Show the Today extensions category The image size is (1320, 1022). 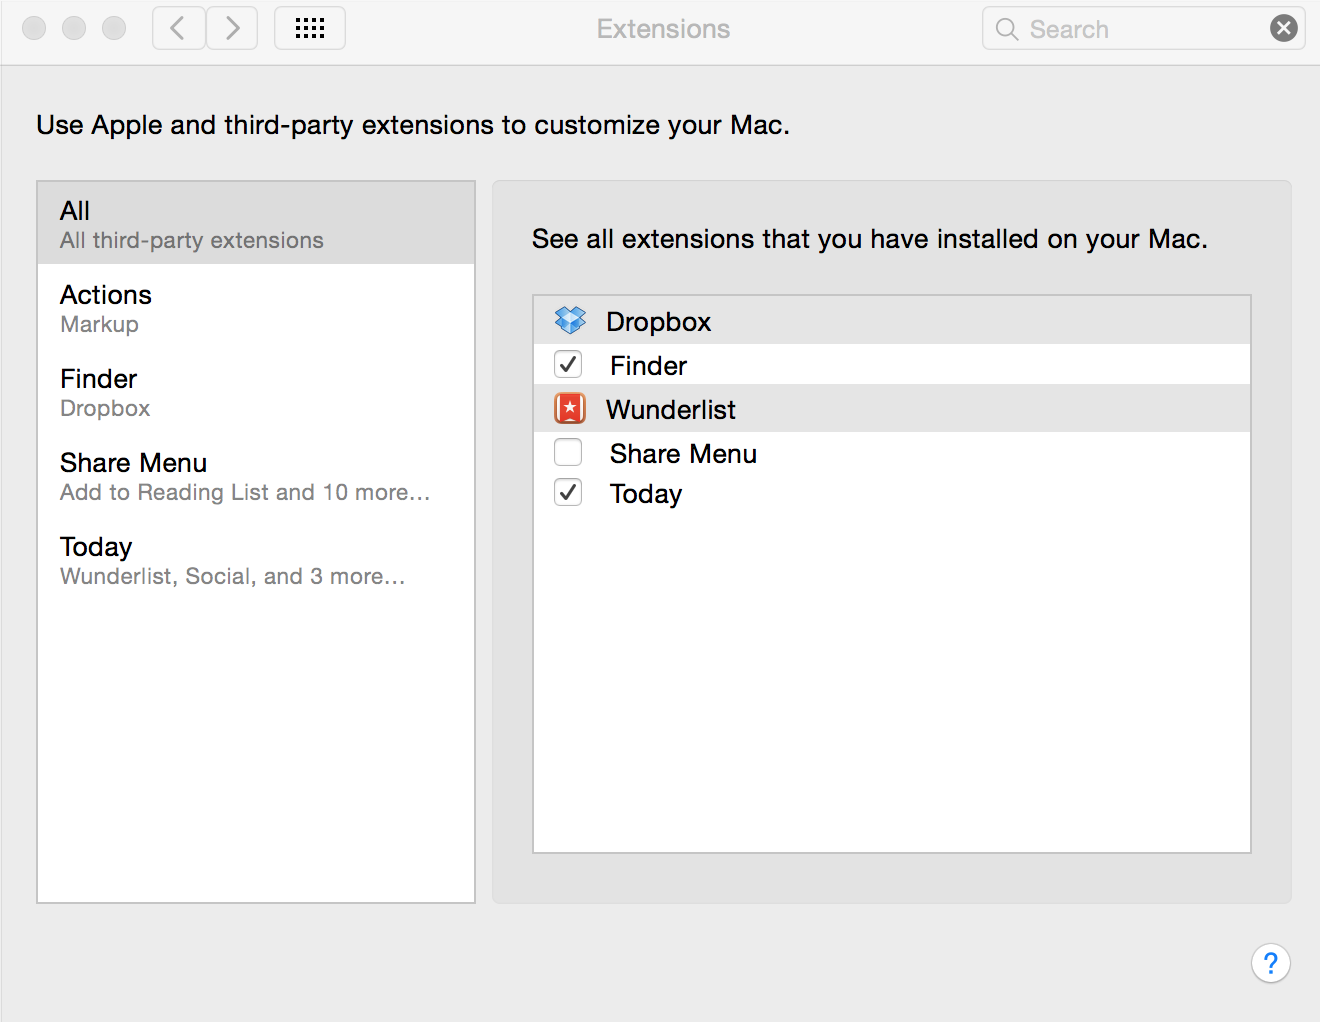coord(256,560)
